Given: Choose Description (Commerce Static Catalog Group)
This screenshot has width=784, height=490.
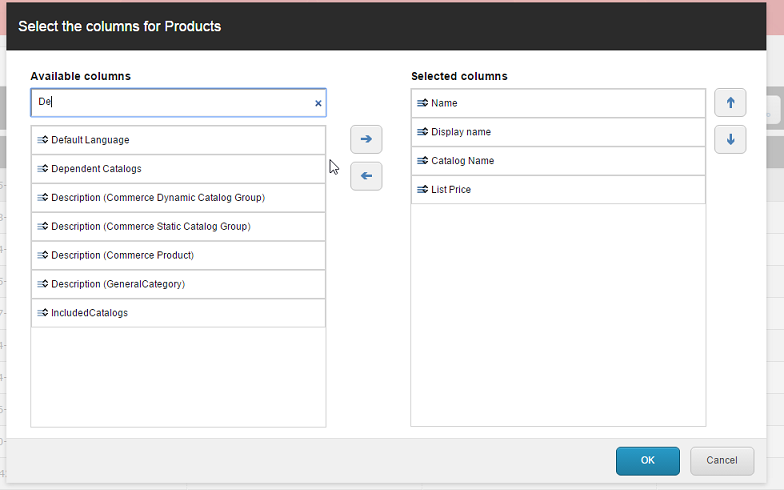Looking at the screenshot, I should pyautogui.click(x=150, y=227).
